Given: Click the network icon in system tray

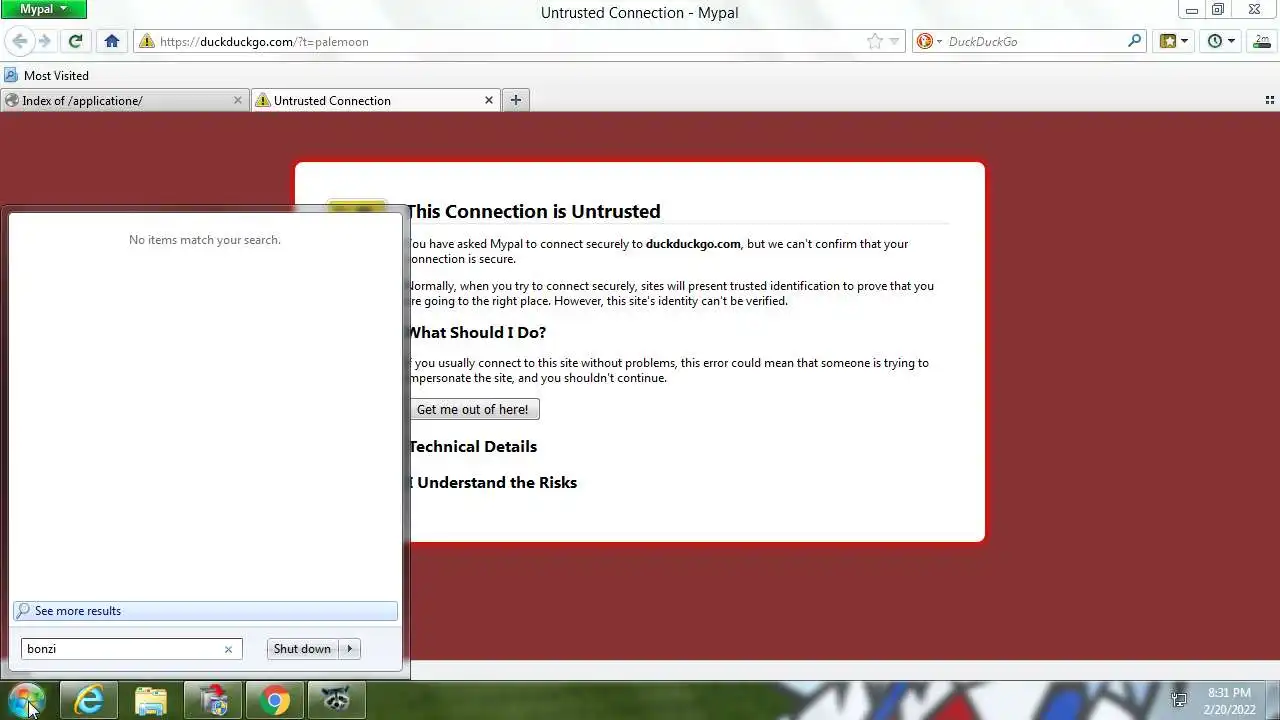Looking at the screenshot, I should pyautogui.click(x=1179, y=700).
